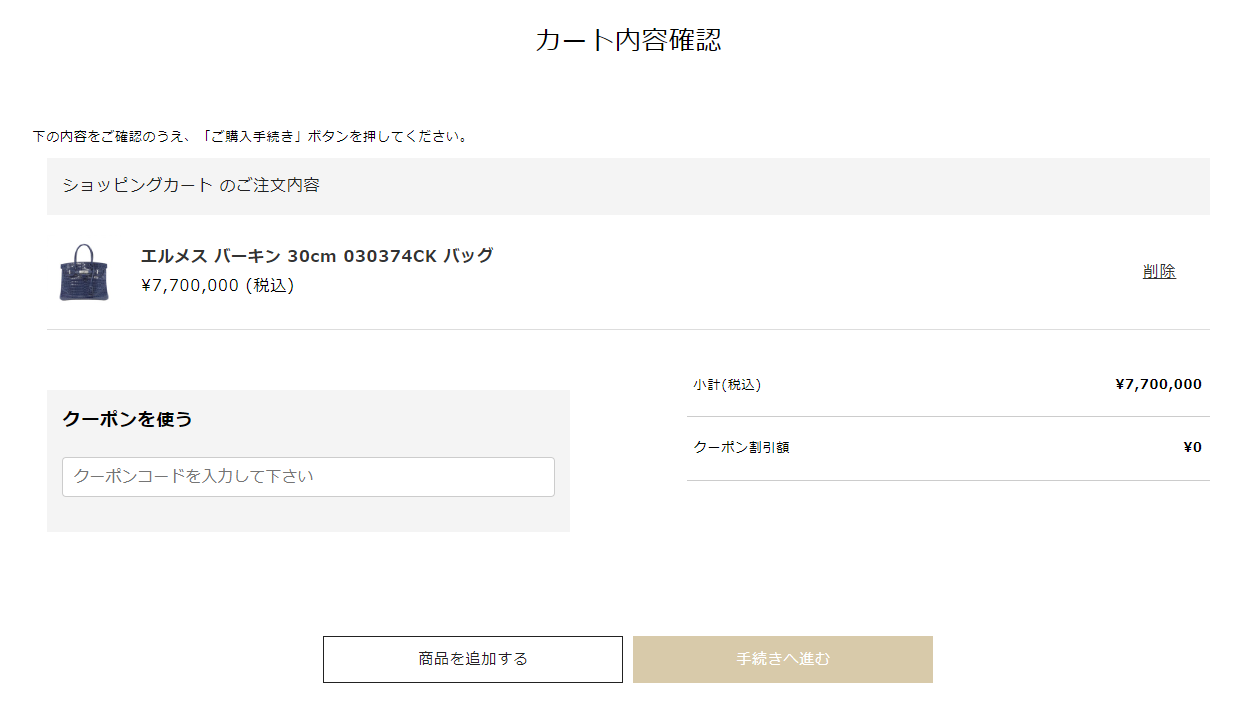Click the instruction sentence above the cart
Viewport: 1253px width, 707px height.
[x=250, y=136]
